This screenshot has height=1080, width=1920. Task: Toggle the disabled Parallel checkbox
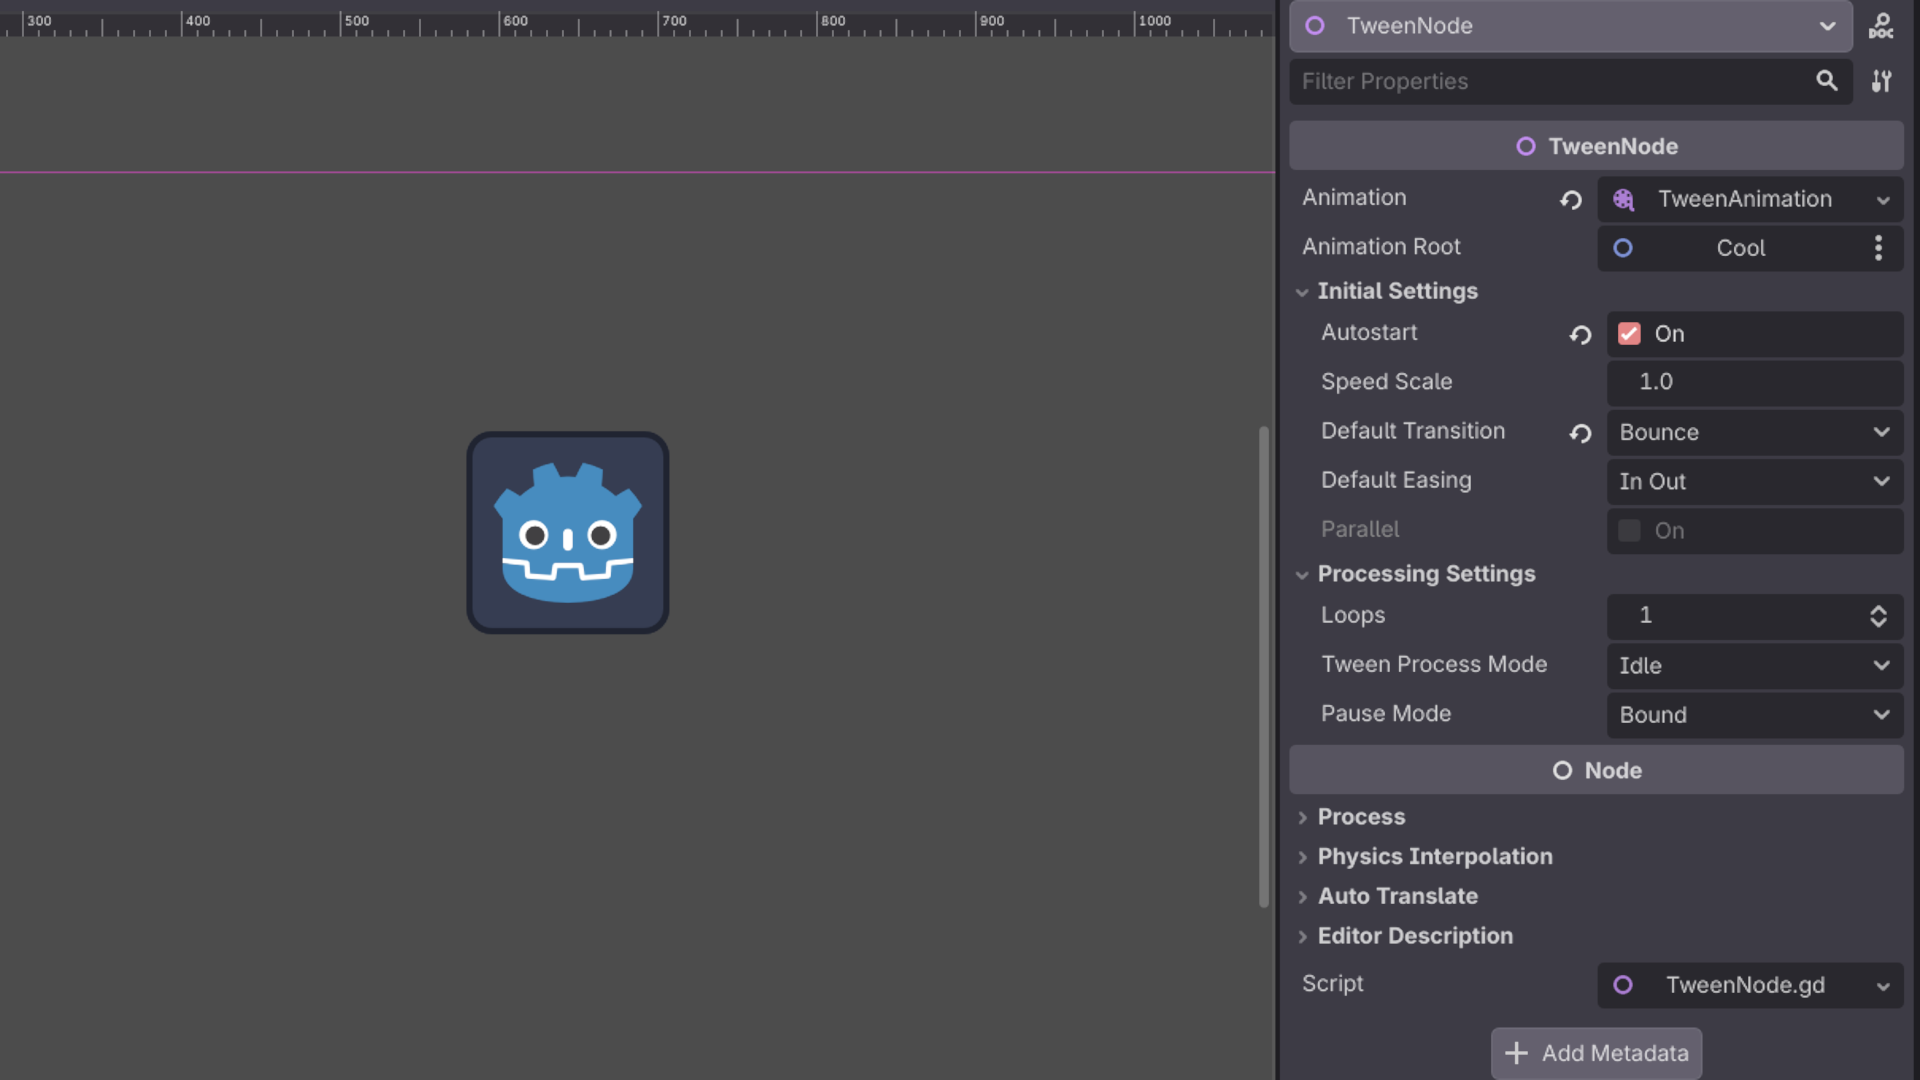pyautogui.click(x=1629, y=531)
